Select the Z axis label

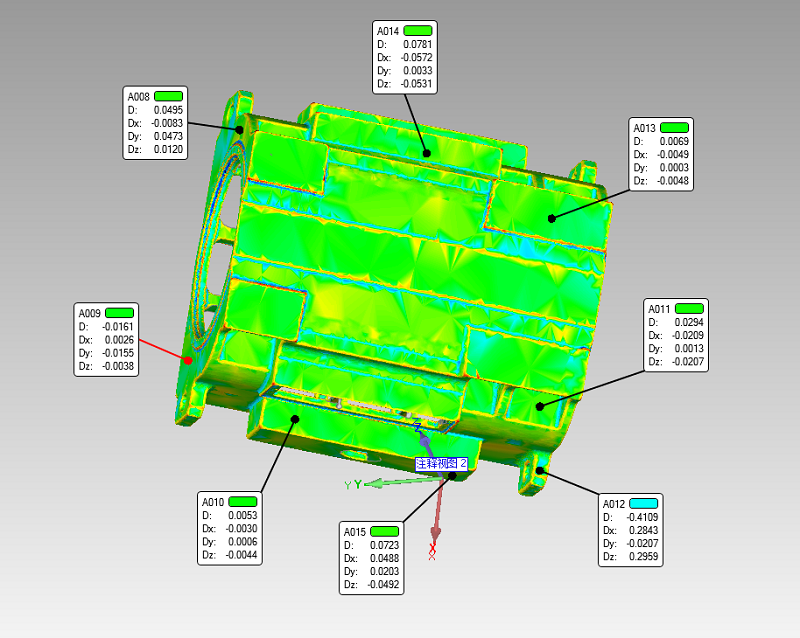417,427
